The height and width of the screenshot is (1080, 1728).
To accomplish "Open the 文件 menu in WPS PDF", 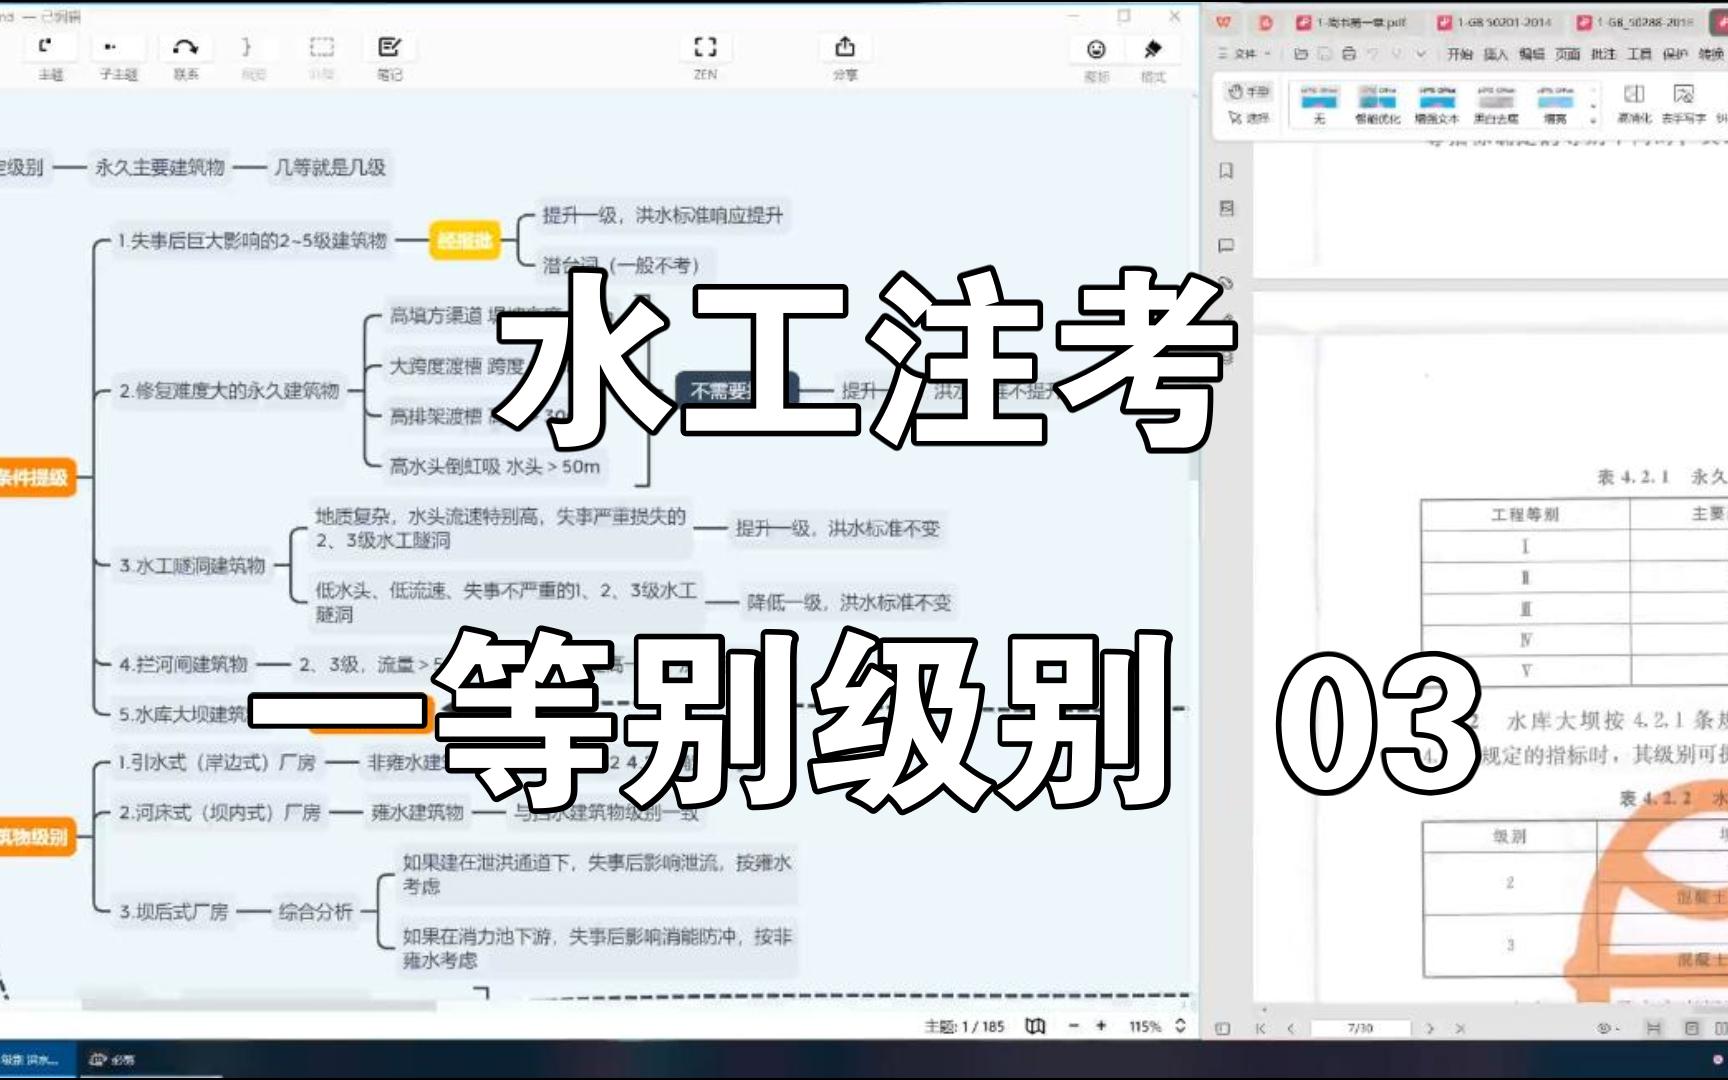I will click(1244, 54).
